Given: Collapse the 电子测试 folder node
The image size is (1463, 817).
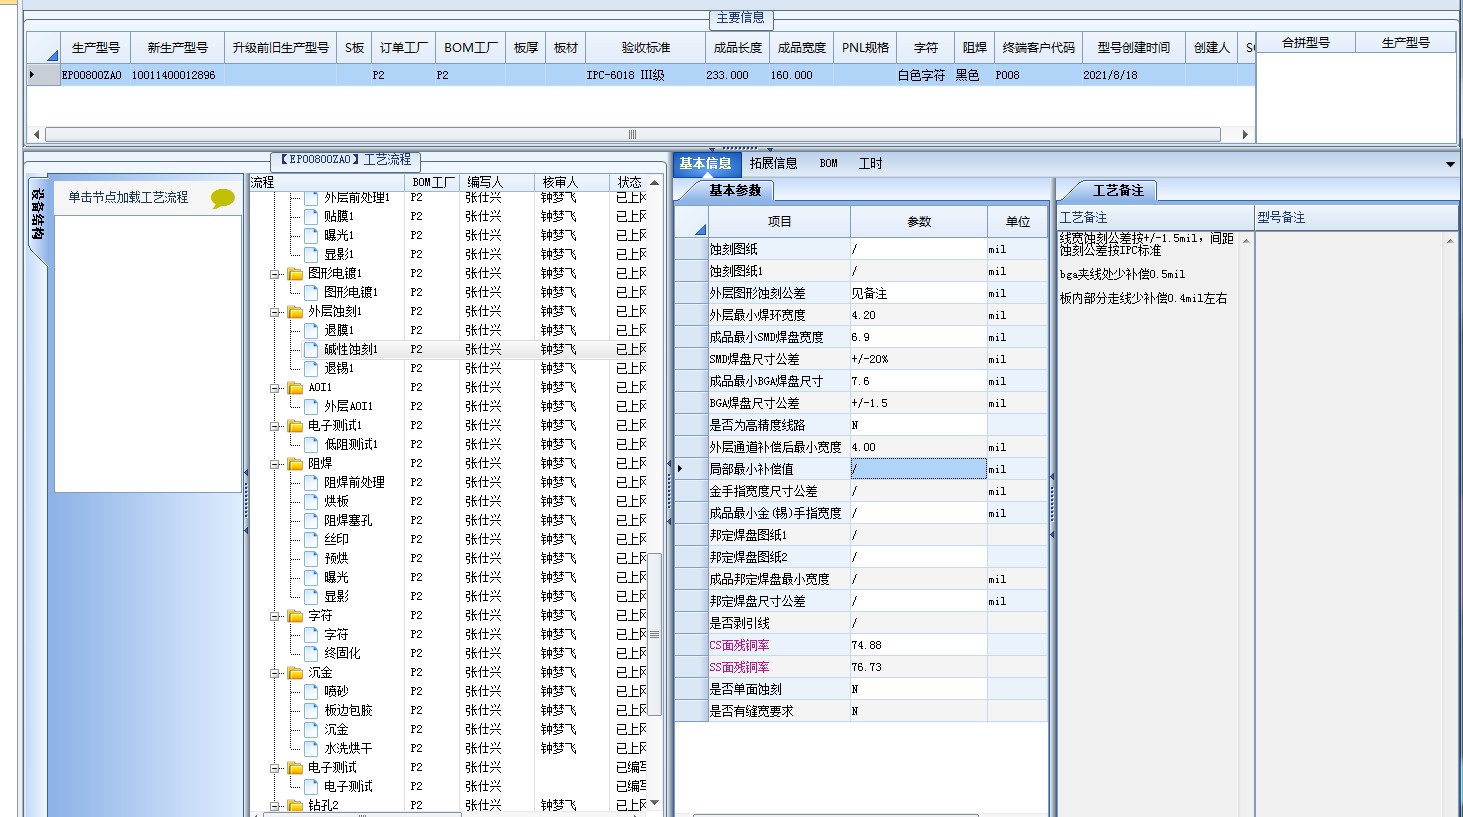Looking at the screenshot, I should pyautogui.click(x=275, y=768).
